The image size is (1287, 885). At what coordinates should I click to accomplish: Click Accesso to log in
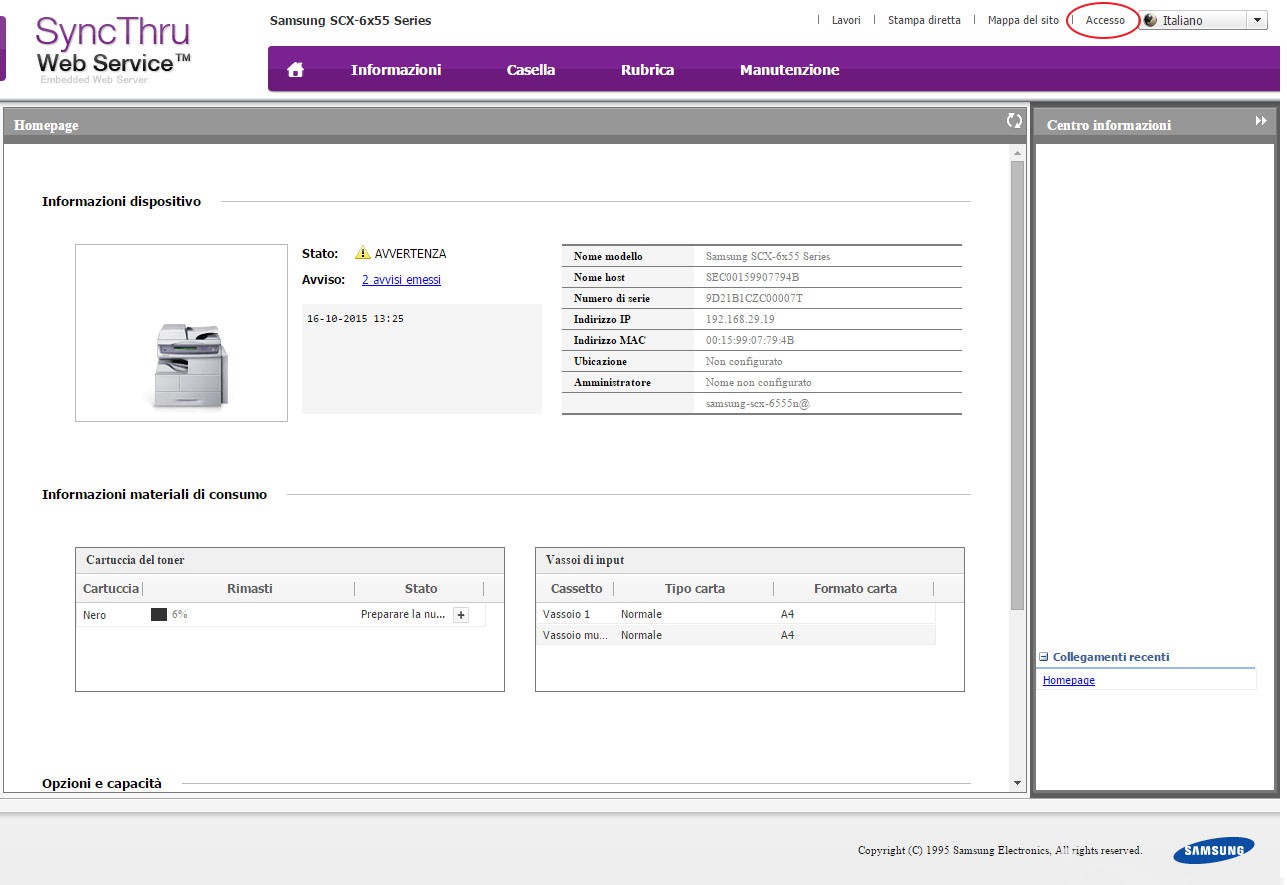tap(1105, 20)
